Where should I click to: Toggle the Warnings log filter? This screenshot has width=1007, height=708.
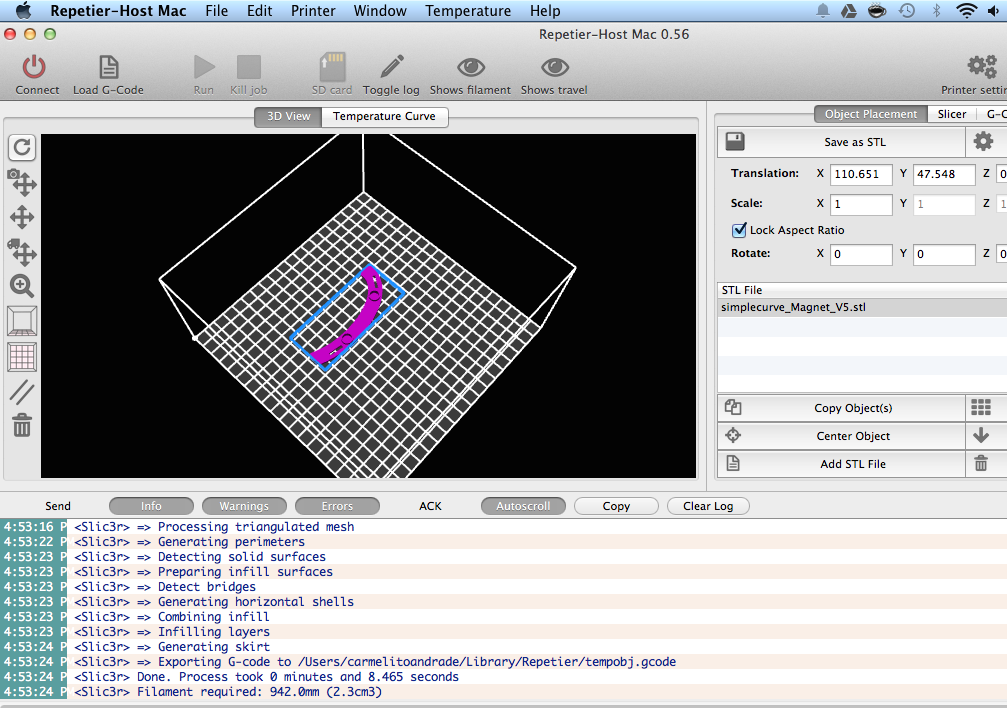[x=244, y=506]
